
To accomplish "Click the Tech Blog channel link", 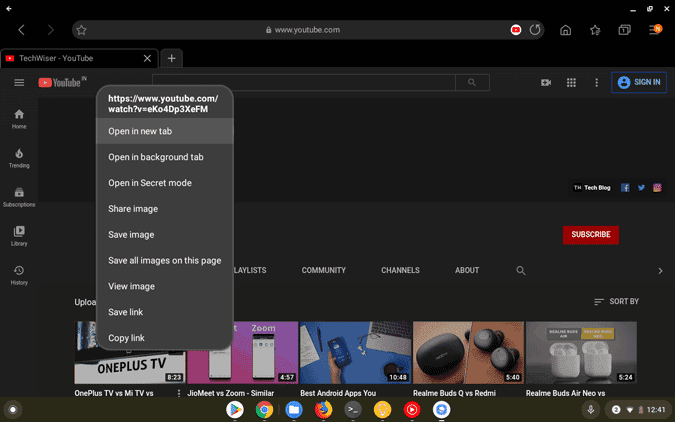I will (x=592, y=187).
